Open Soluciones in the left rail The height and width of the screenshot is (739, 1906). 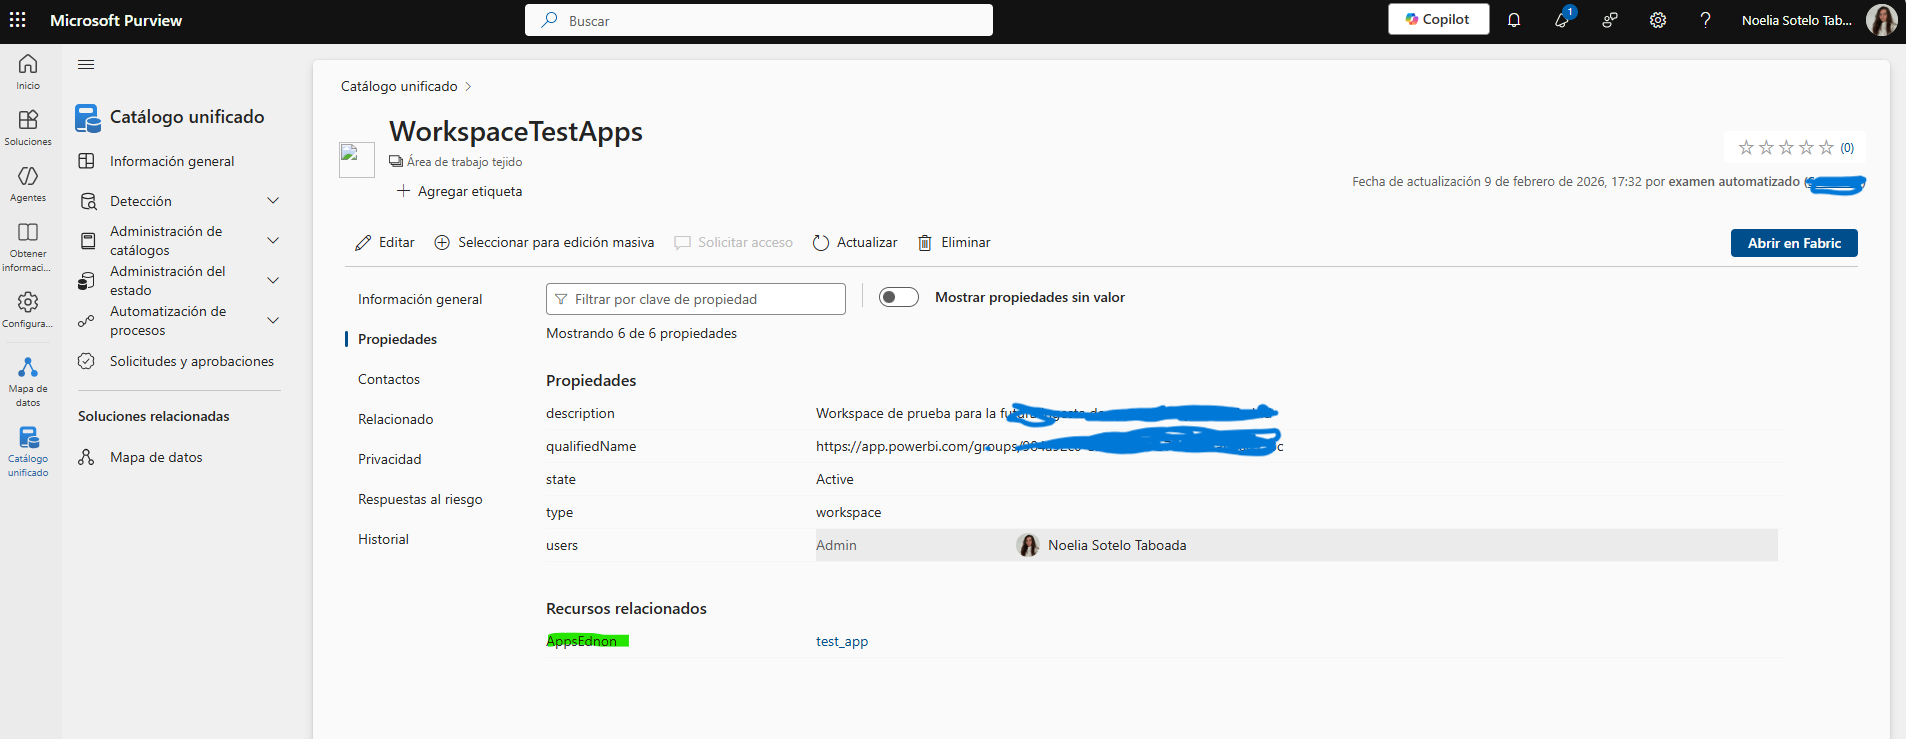(28, 127)
